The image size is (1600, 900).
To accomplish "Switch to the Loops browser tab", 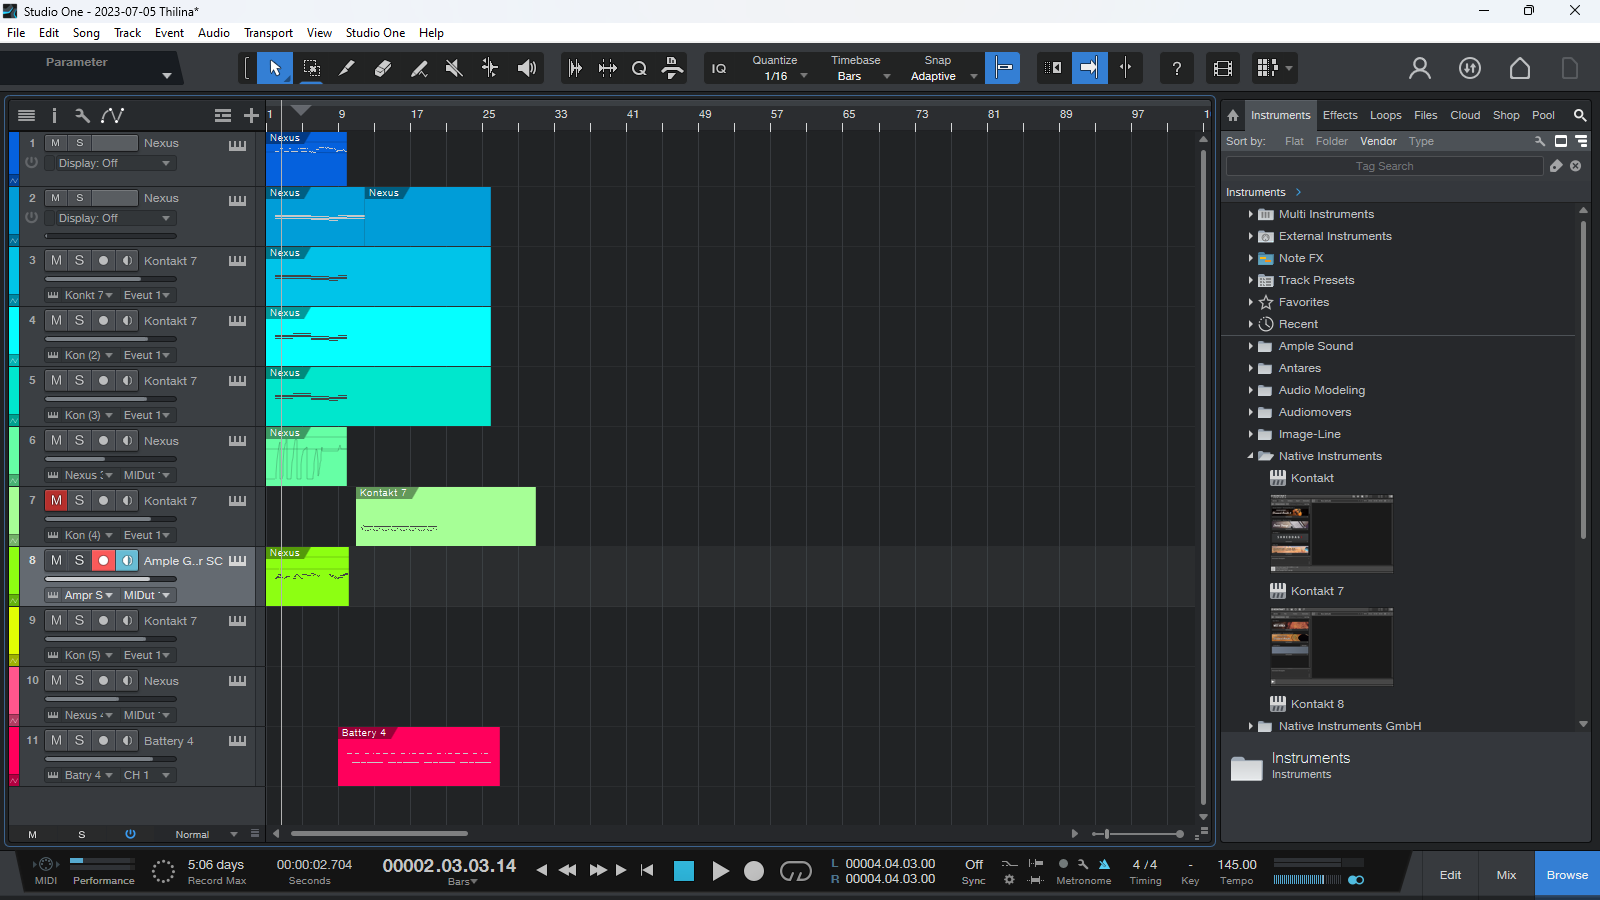I will [1385, 115].
